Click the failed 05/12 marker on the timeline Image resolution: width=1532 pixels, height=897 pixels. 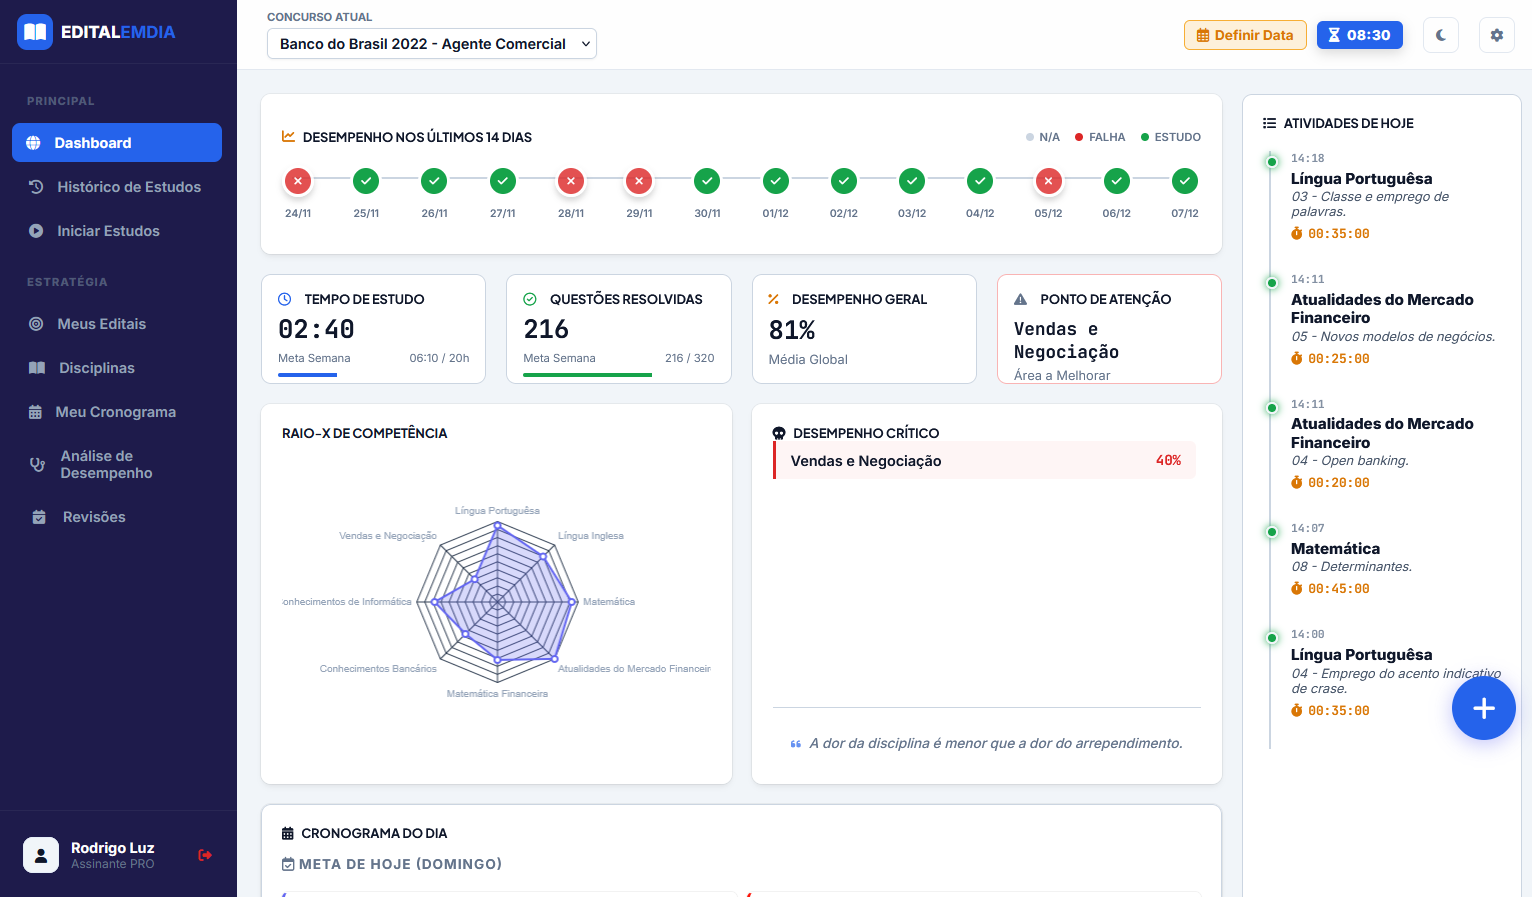click(x=1048, y=181)
